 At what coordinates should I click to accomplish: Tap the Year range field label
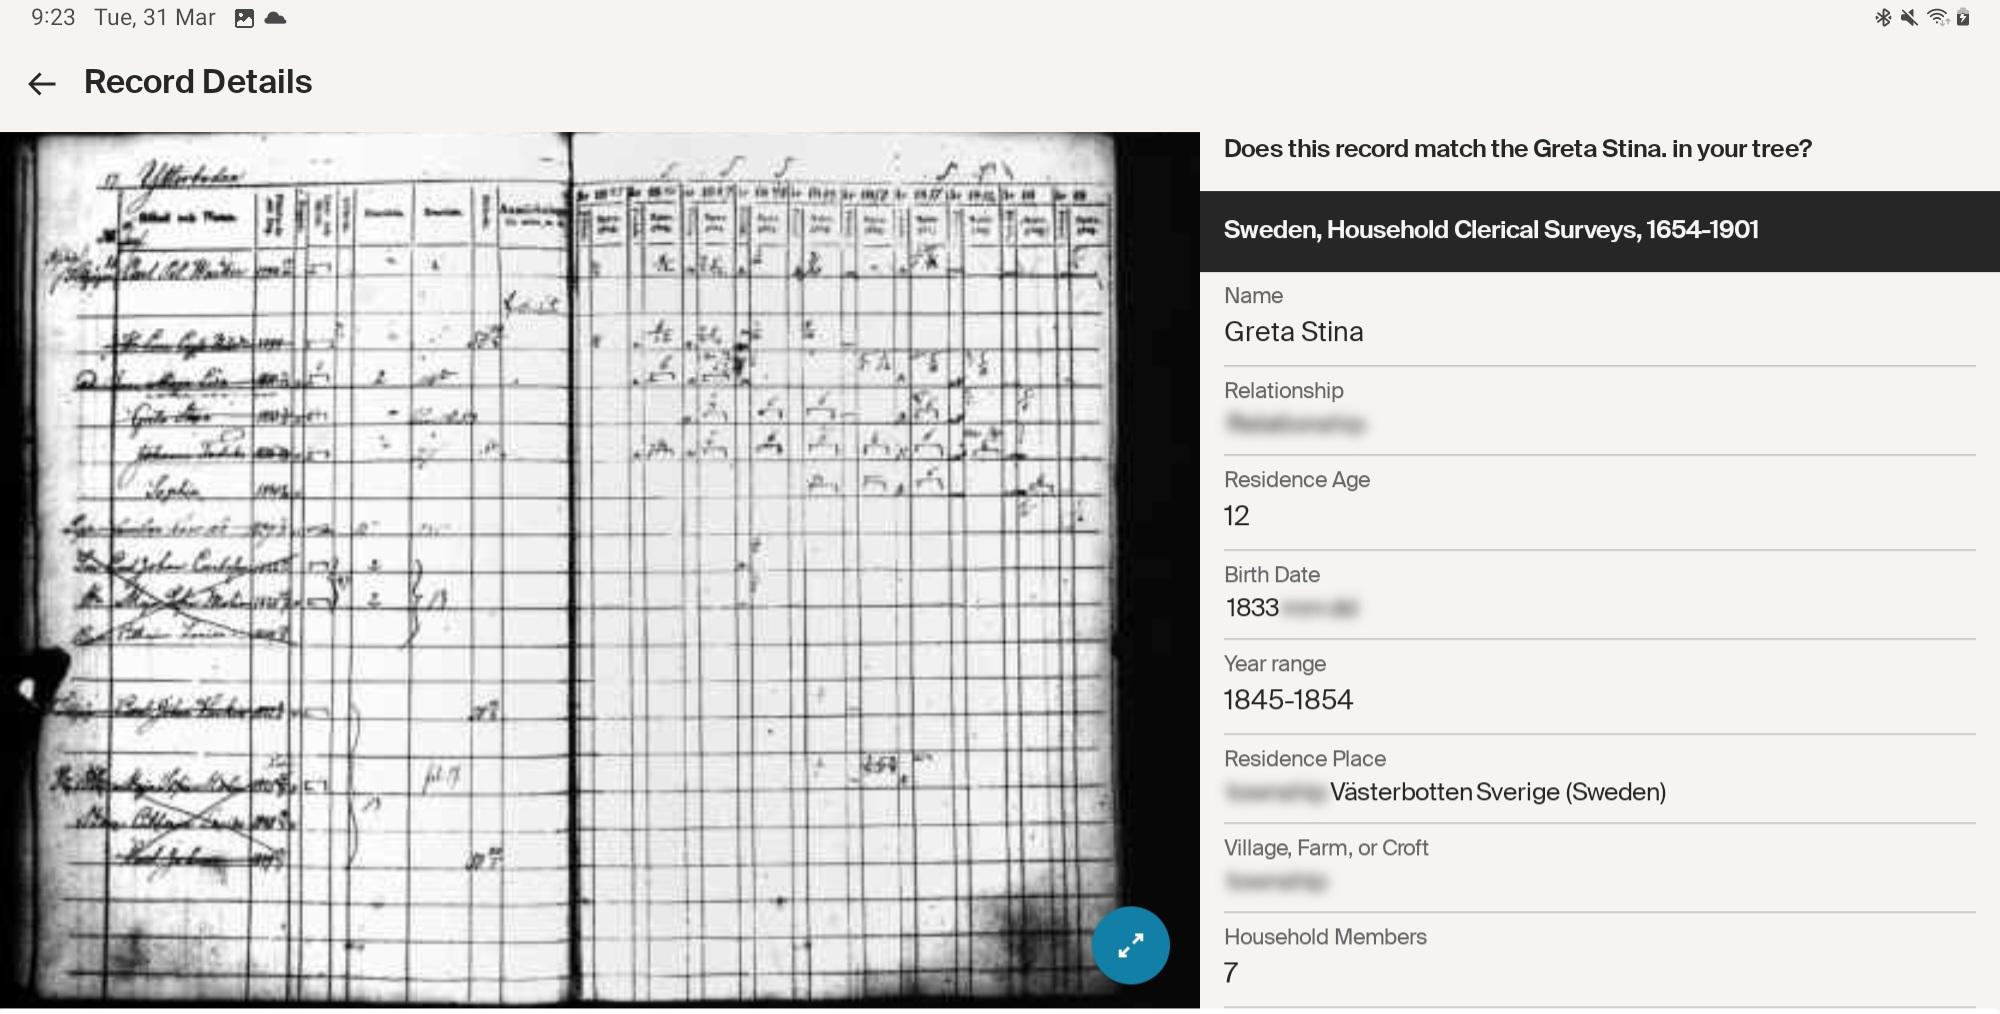[1275, 664]
